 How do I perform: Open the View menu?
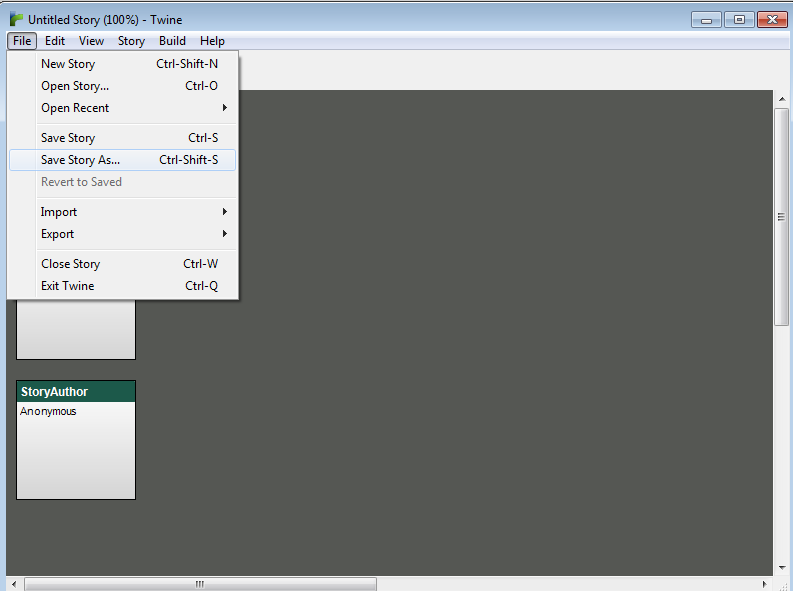pos(91,41)
